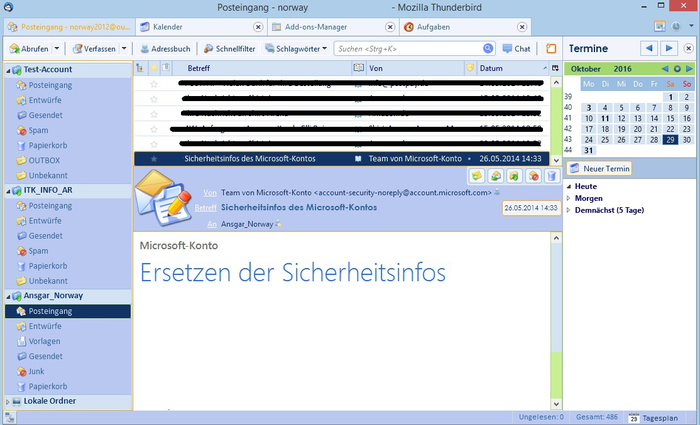The width and height of the screenshot is (700, 425).
Task: Go to next month in mini calendar
Action: click(689, 69)
